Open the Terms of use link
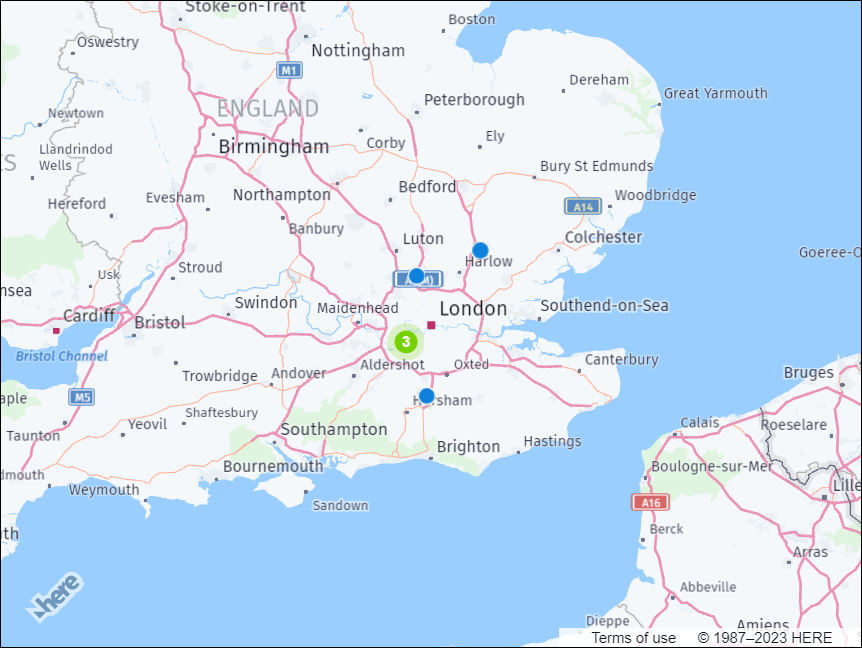This screenshot has height=648, width=862. click(632, 637)
